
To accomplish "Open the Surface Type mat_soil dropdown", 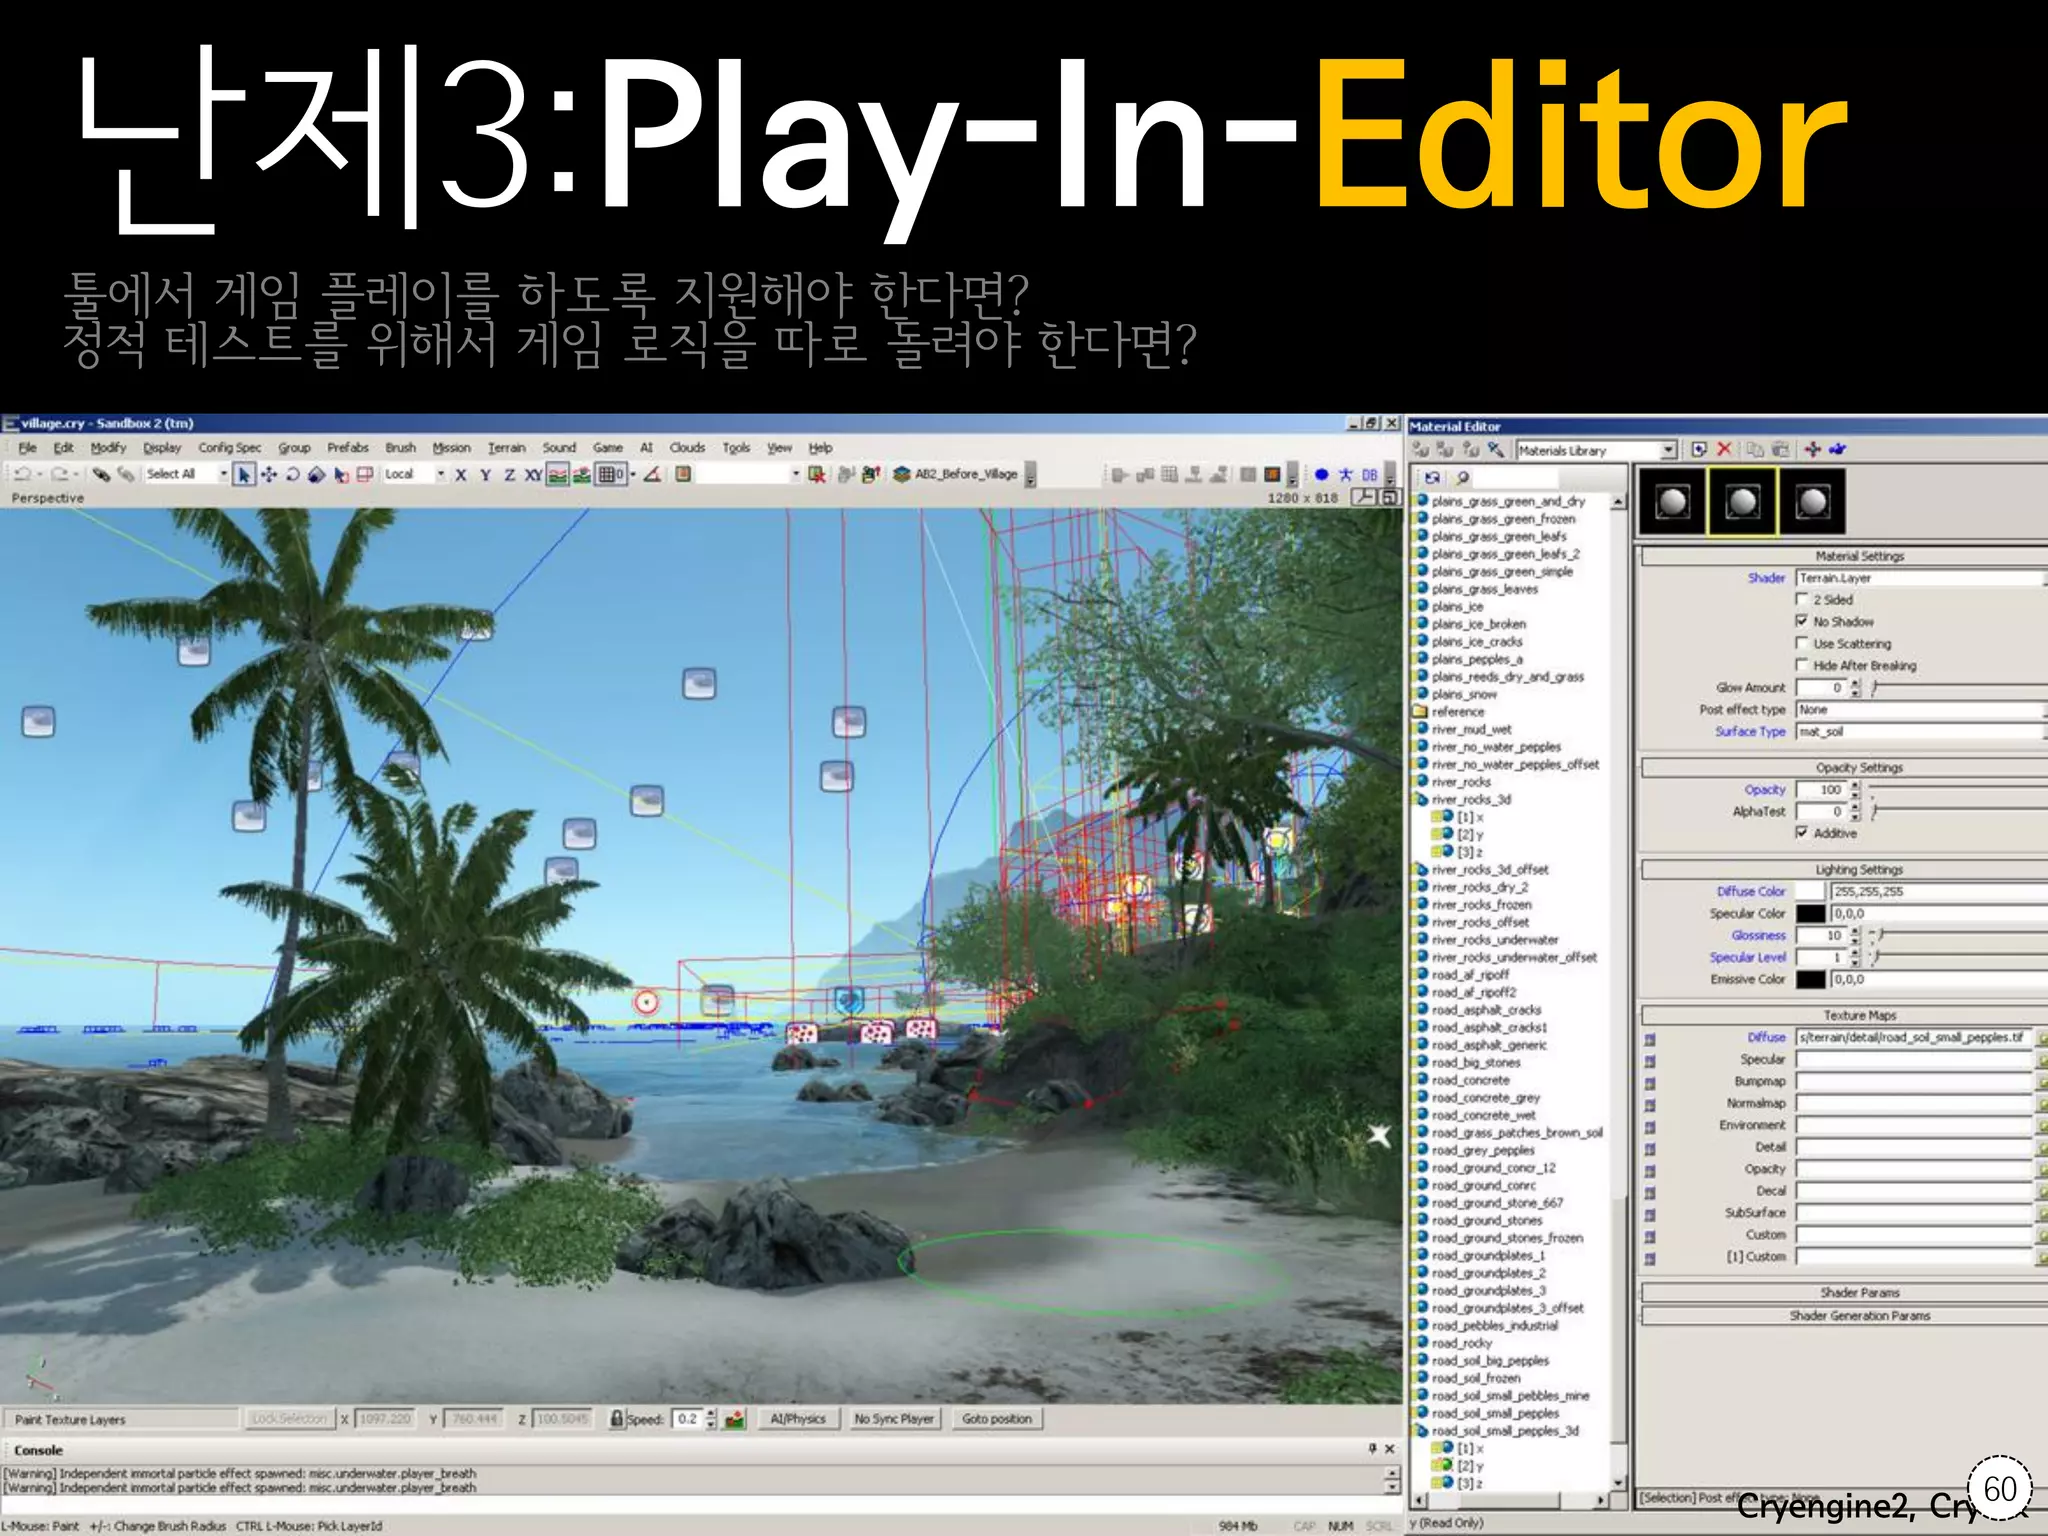I will coord(1921,731).
